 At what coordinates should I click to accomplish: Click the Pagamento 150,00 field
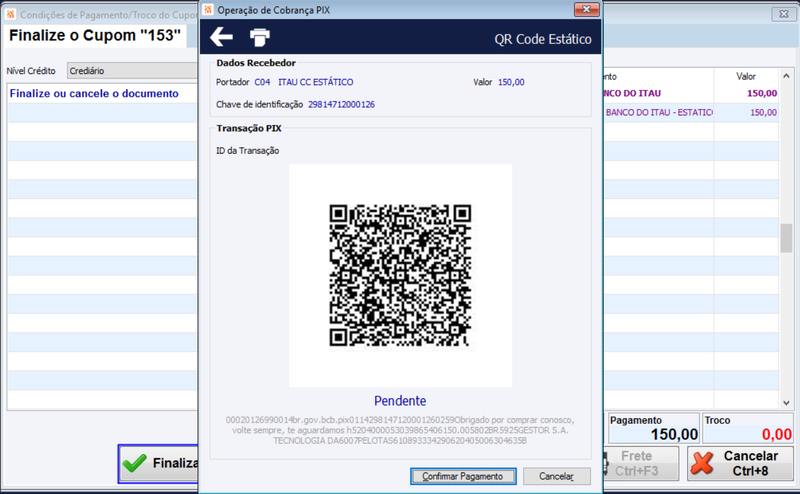(653, 429)
